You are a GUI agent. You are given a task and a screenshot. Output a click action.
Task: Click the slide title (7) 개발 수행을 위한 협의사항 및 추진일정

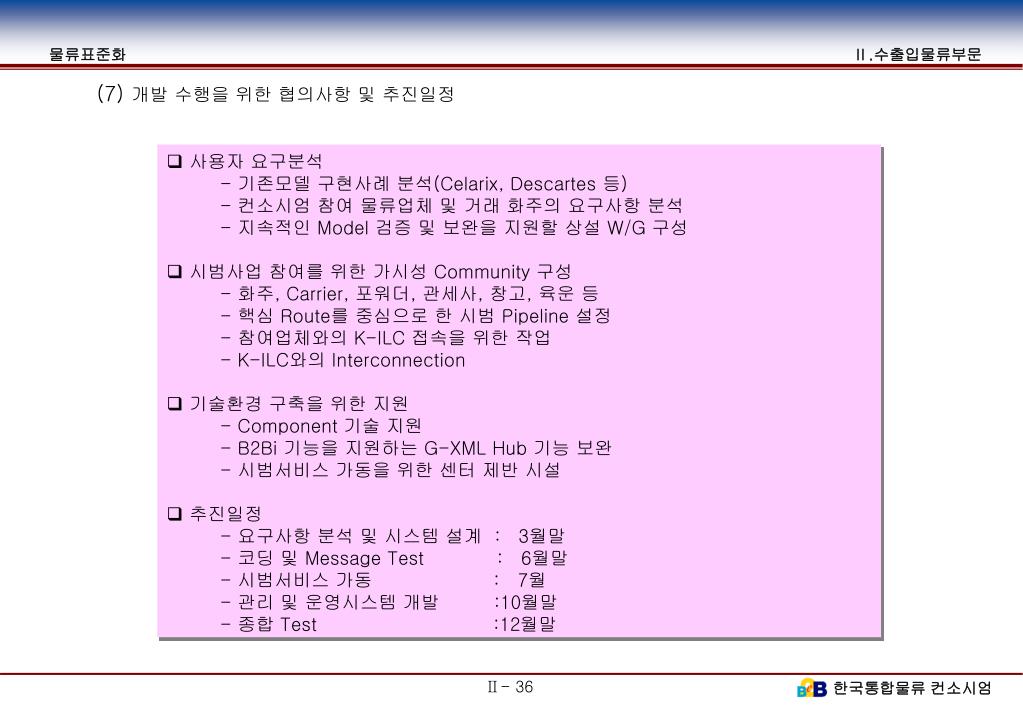[275, 93]
